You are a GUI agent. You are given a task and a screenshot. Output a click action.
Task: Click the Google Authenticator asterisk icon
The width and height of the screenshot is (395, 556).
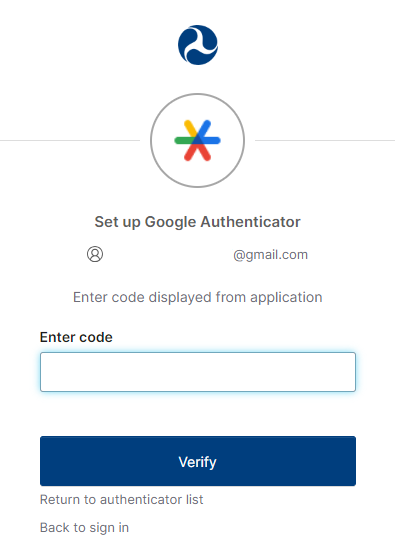198,140
